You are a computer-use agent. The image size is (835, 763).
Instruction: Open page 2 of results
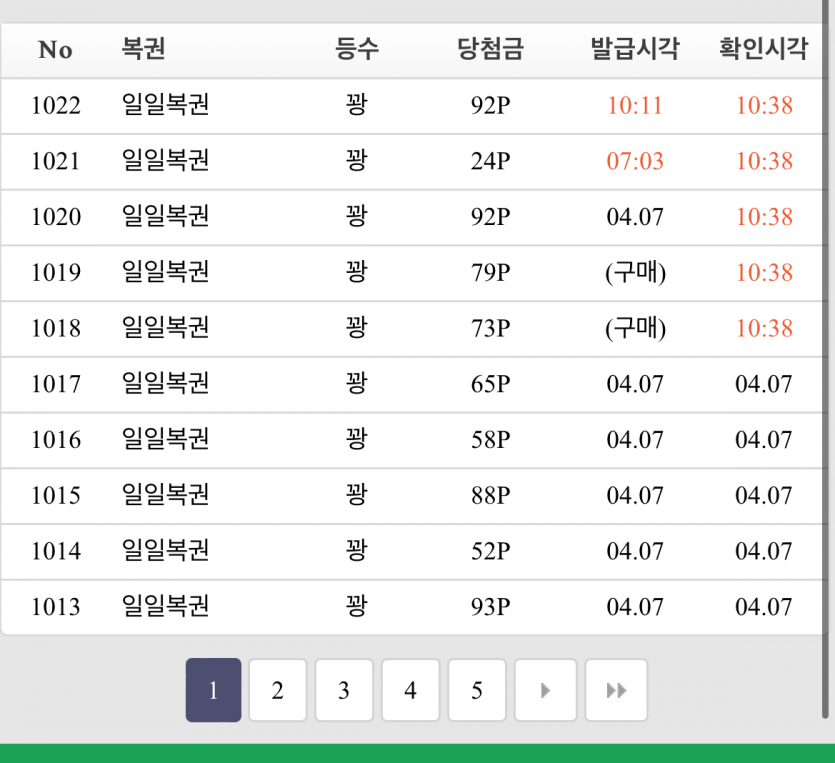[277, 690]
